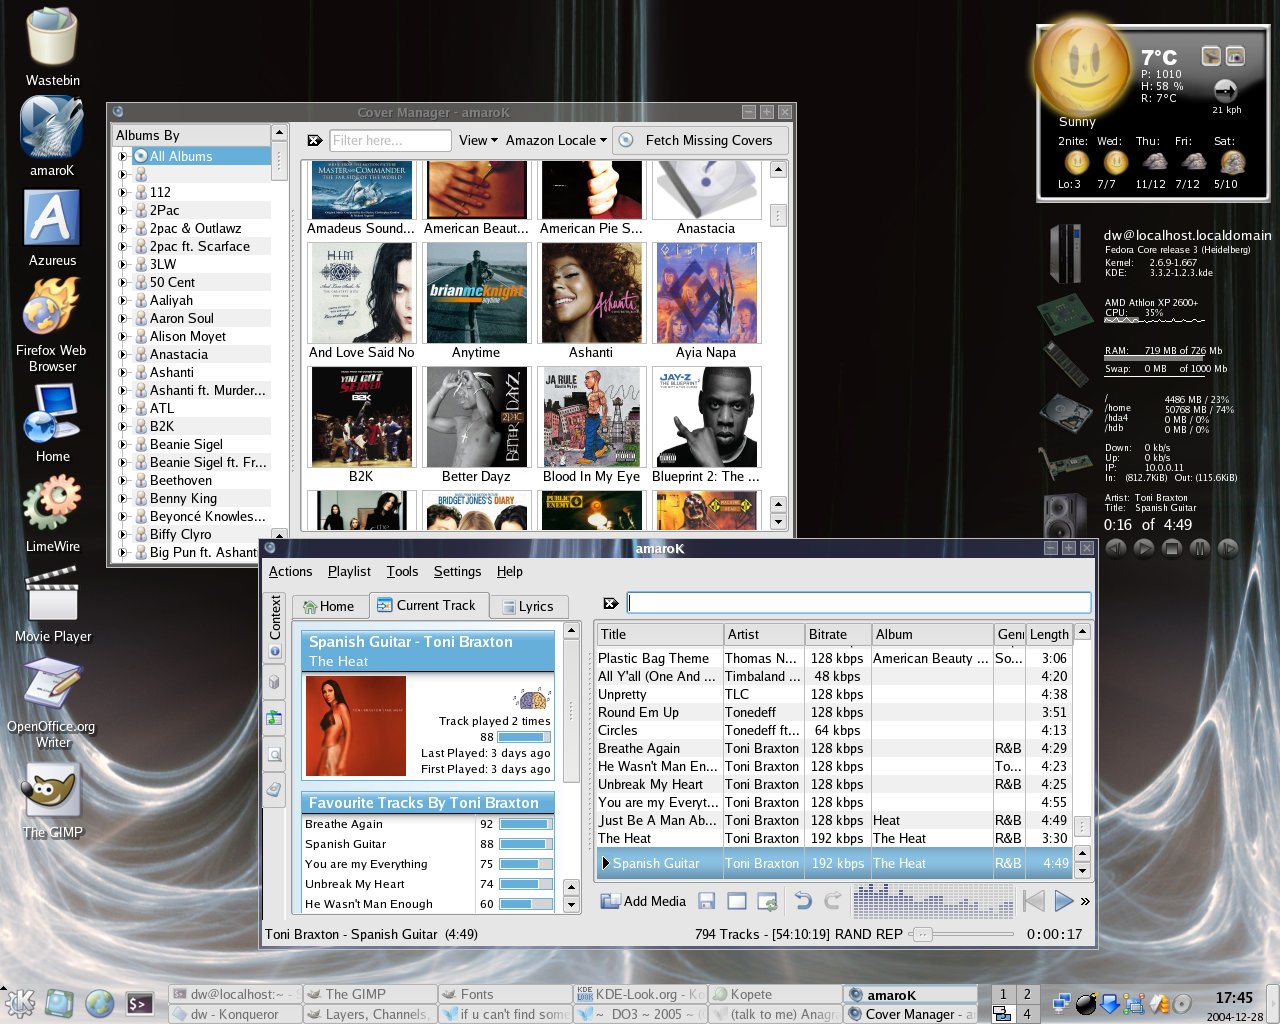Launch LimeWire from the desktop
Image resolution: width=1280 pixels, height=1024 pixels.
click(52, 514)
